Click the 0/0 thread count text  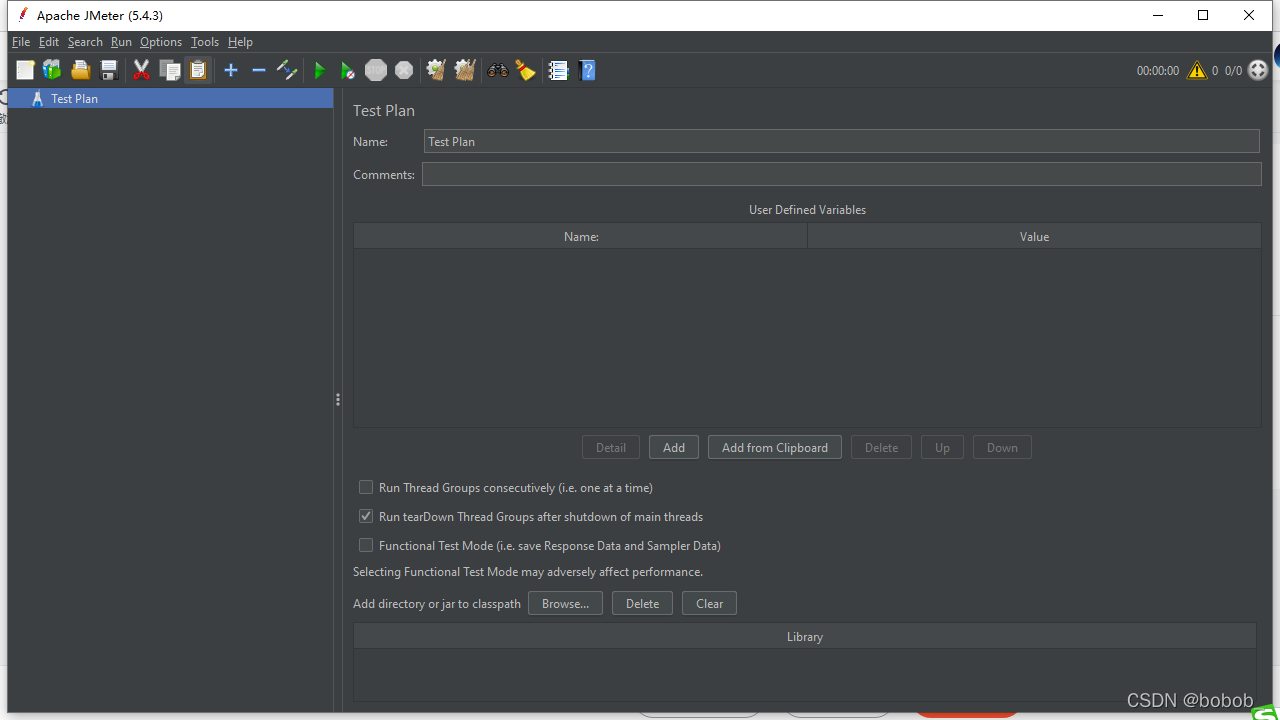click(x=1233, y=71)
